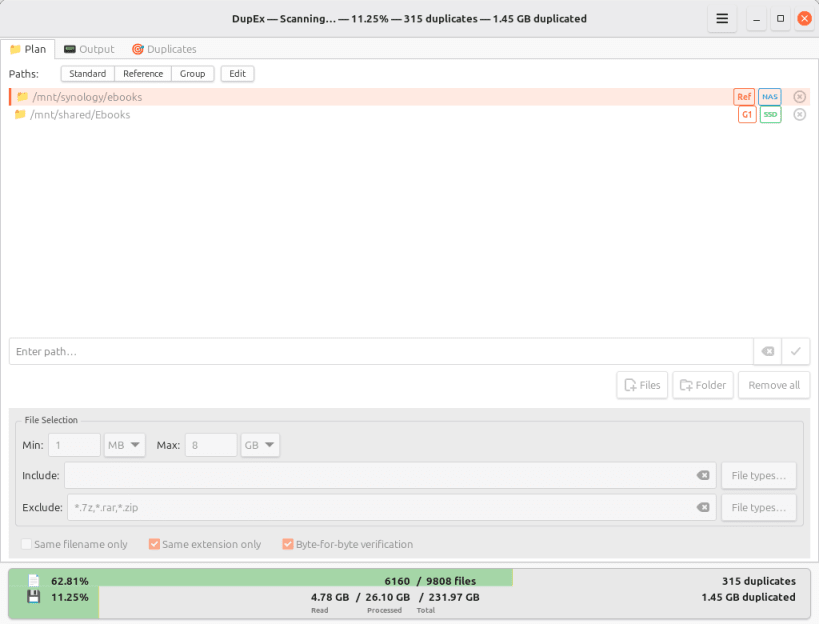The image size is (819, 624).
Task: Open the hamburger menu in title bar
Action: tap(722, 19)
